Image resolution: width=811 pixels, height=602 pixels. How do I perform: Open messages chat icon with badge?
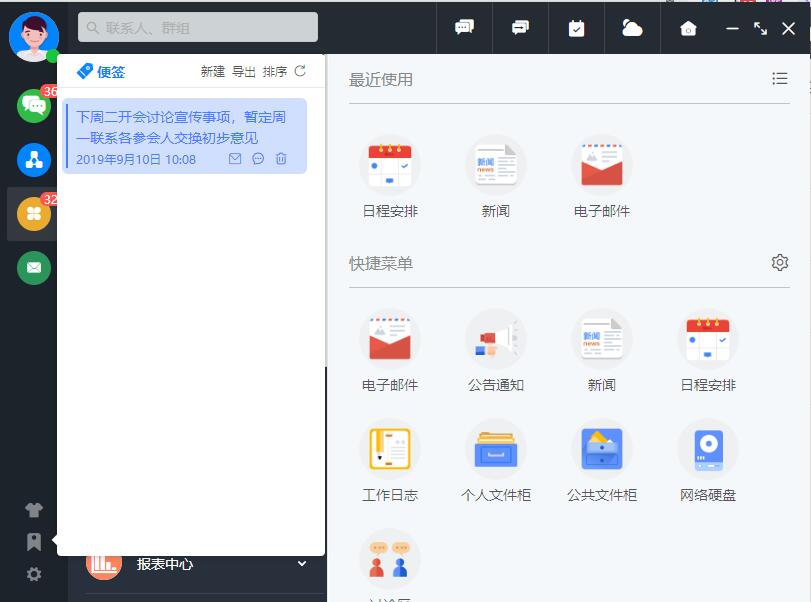34,106
